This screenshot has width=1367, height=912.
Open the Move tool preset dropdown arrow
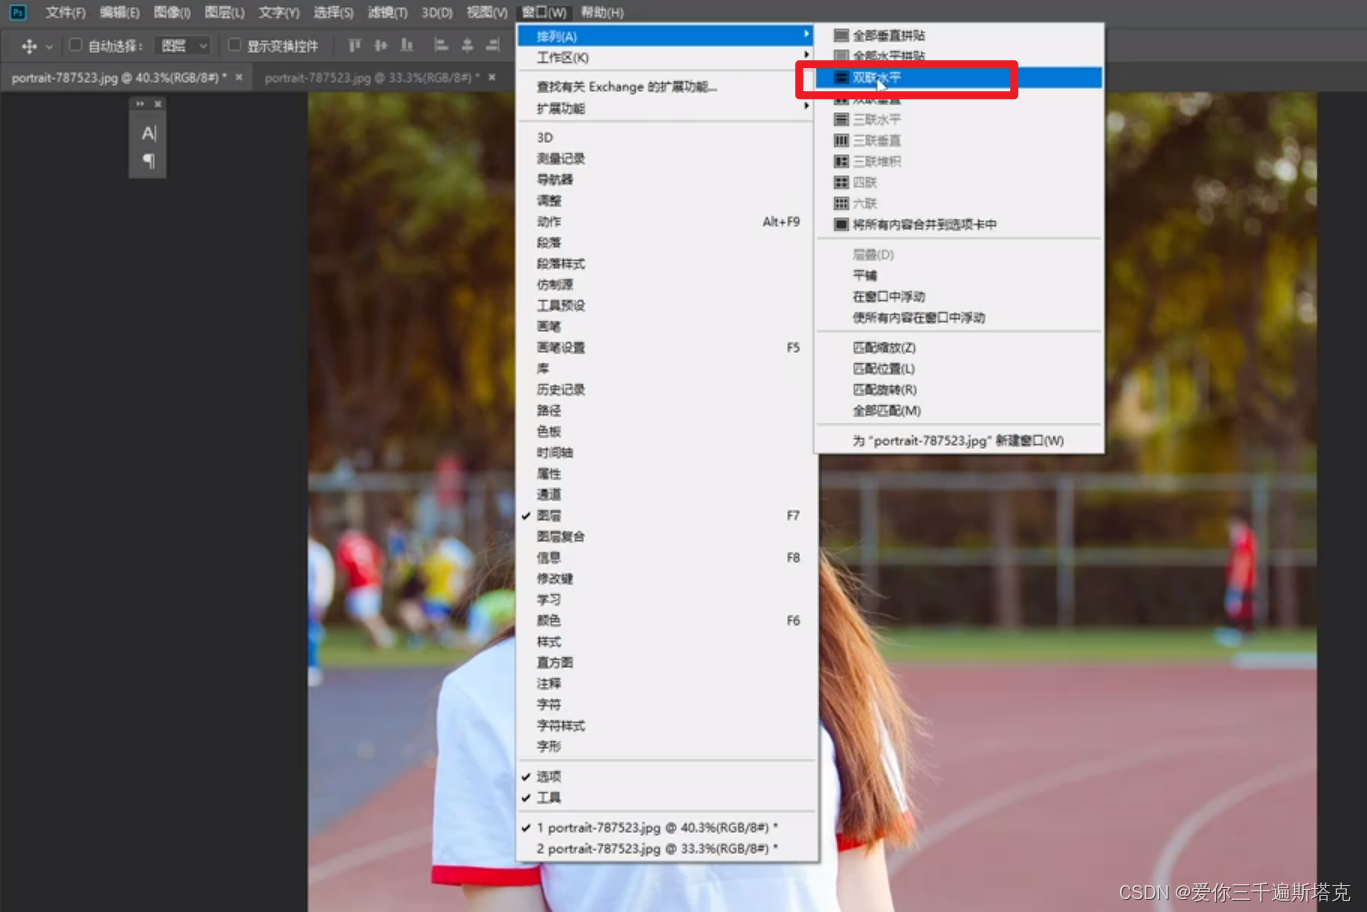(49, 47)
